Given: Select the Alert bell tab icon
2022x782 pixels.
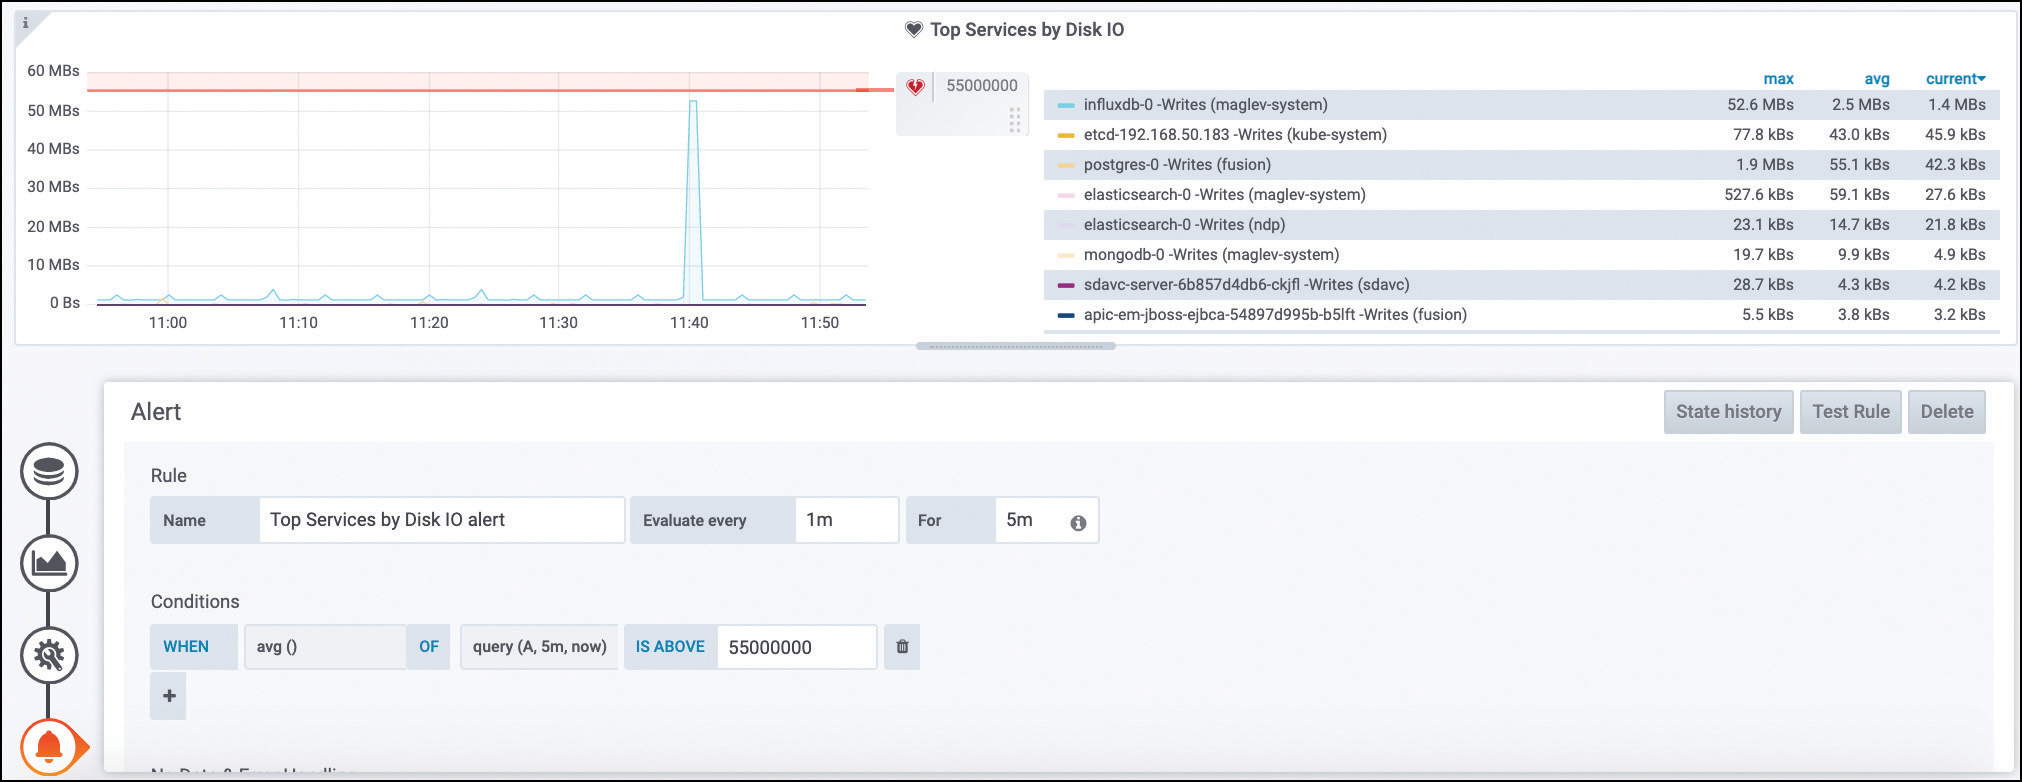Looking at the screenshot, I should tap(49, 746).
